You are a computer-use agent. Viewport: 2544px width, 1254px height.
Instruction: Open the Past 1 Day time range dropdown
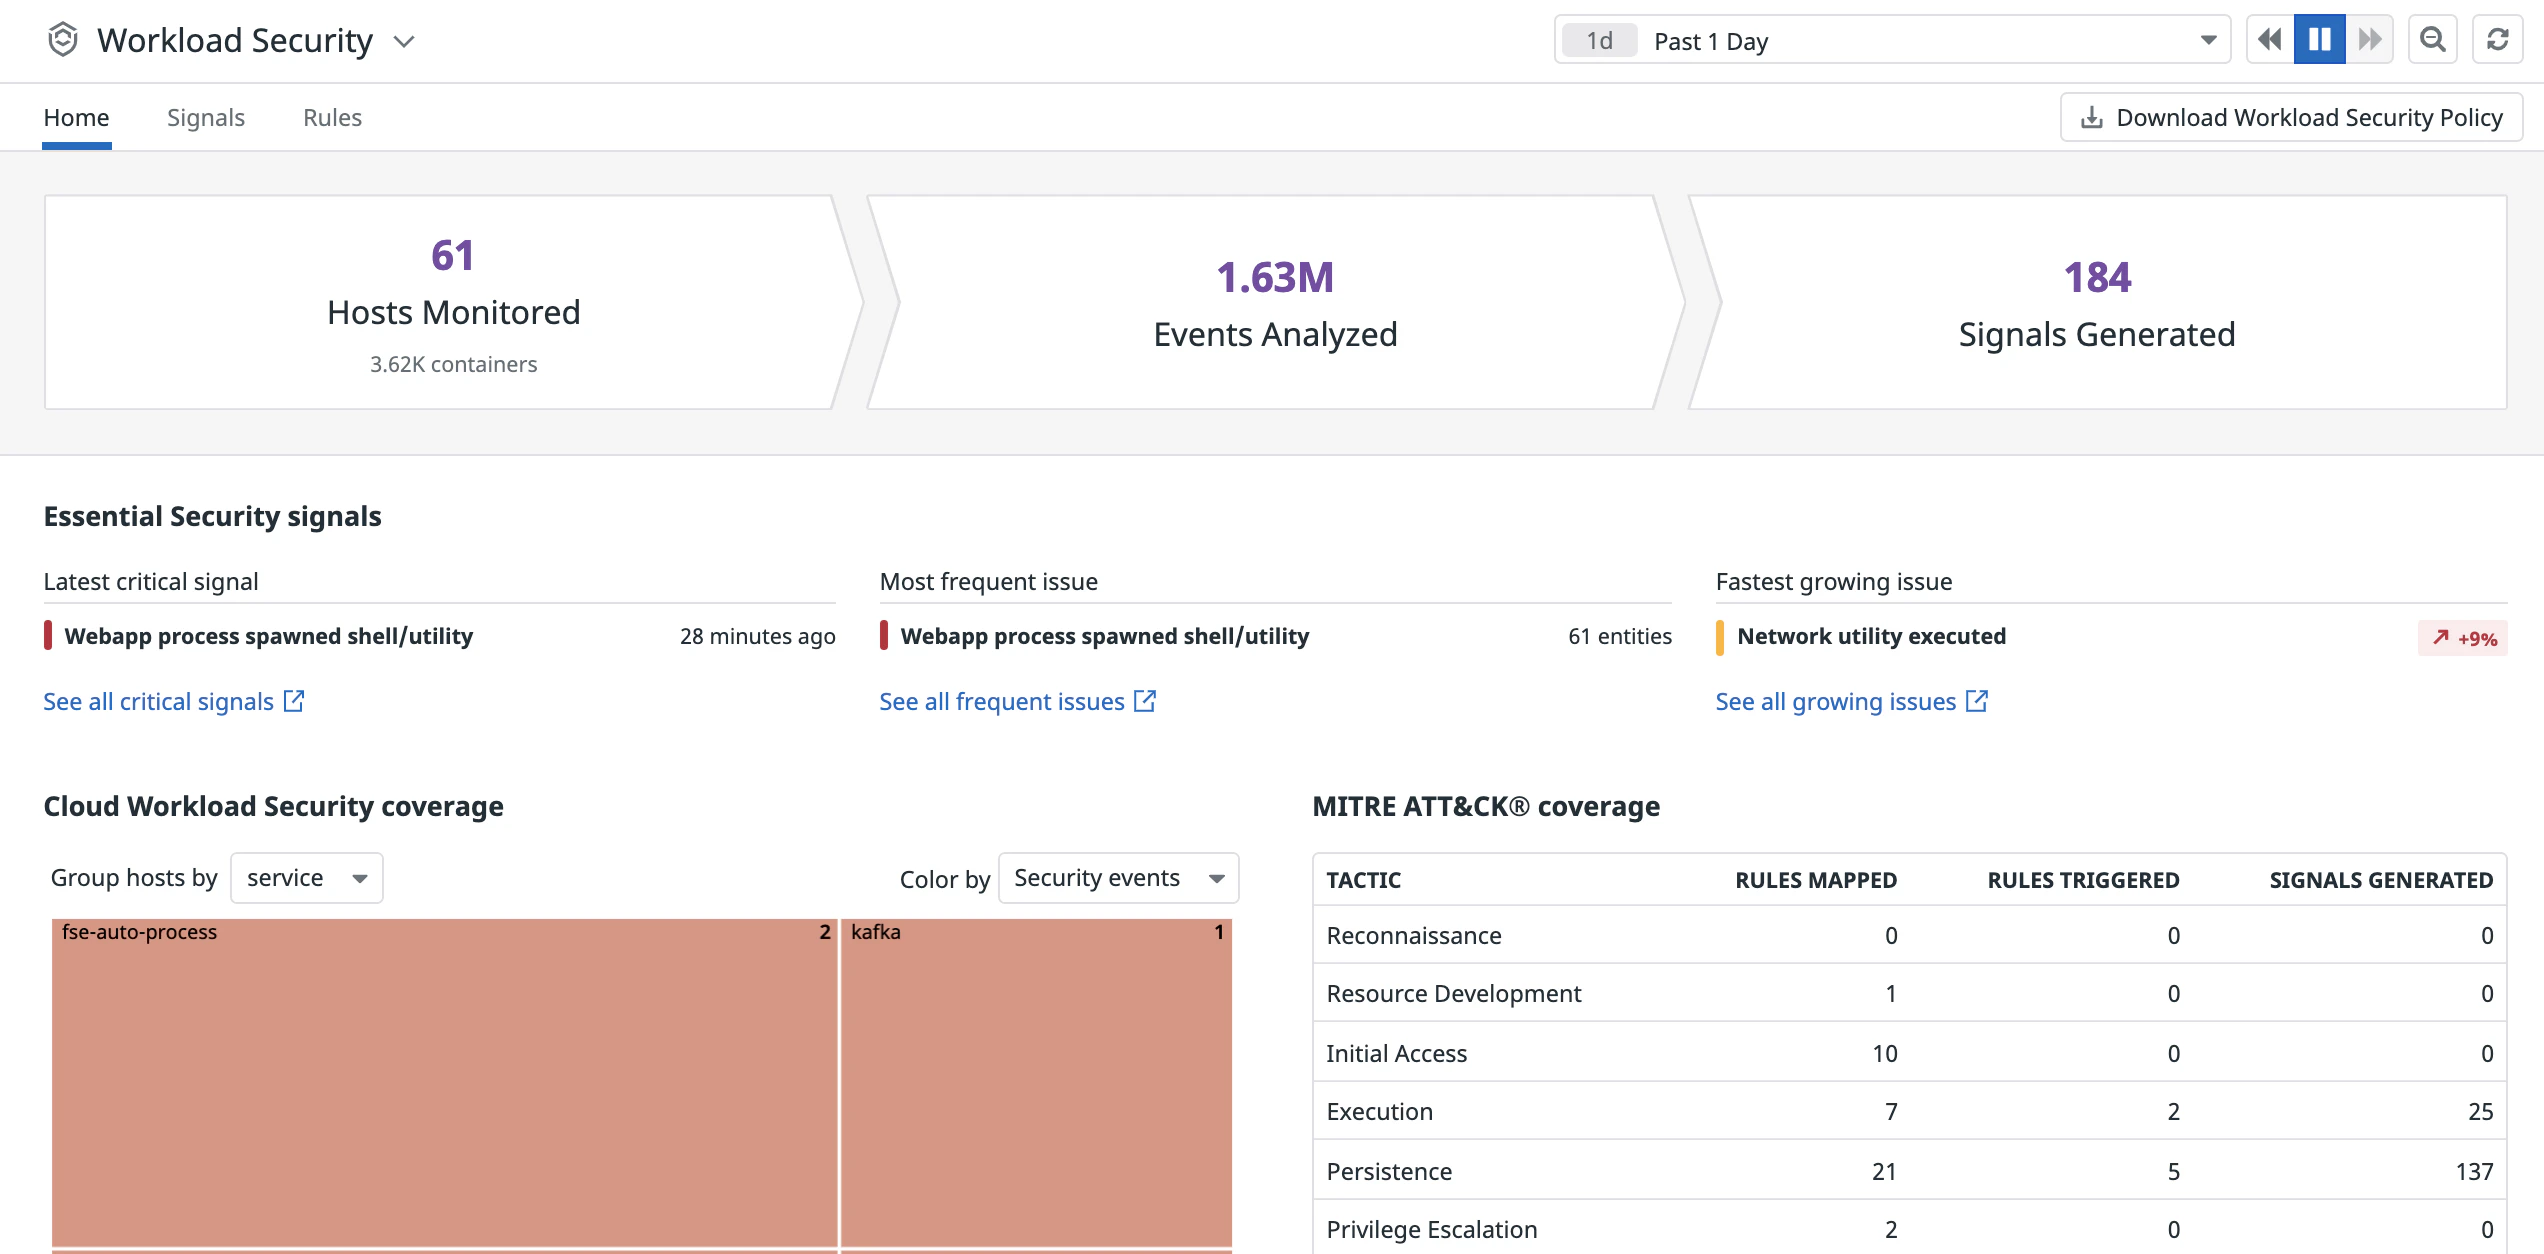click(1892, 40)
